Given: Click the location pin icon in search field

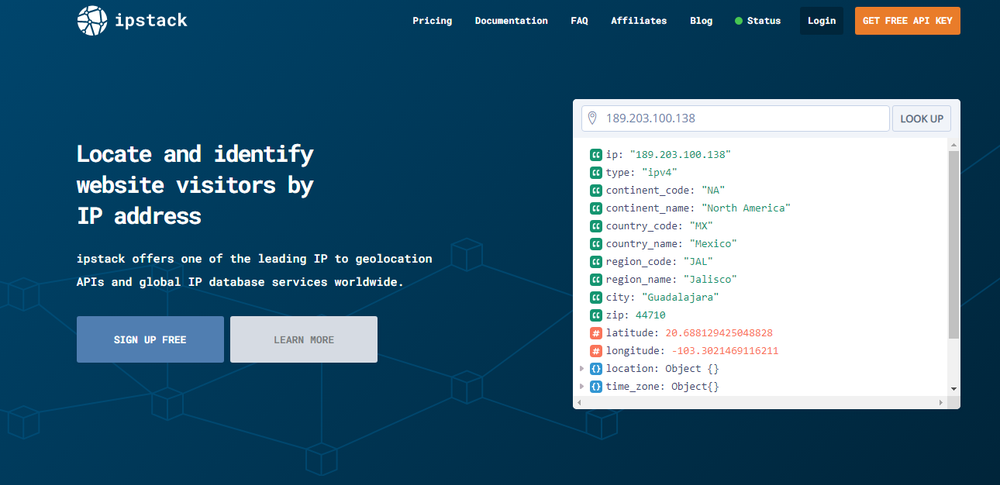Looking at the screenshot, I should [592, 118].
